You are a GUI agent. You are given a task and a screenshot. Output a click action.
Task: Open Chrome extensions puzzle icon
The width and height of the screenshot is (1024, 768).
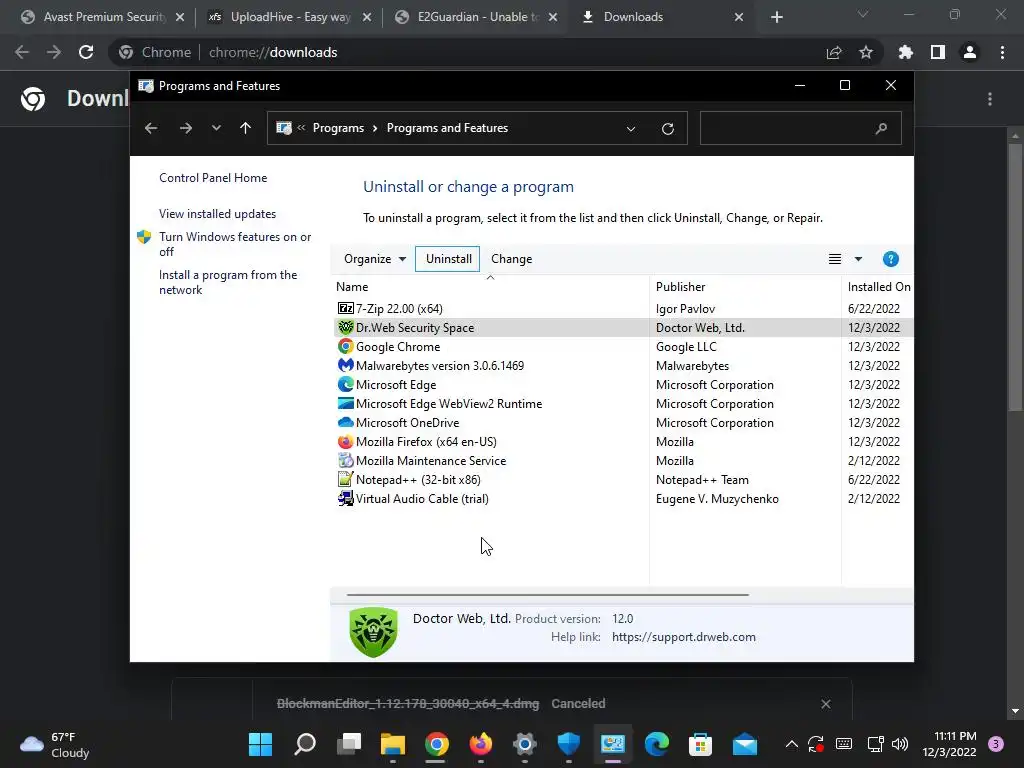(x=905, y=52)
